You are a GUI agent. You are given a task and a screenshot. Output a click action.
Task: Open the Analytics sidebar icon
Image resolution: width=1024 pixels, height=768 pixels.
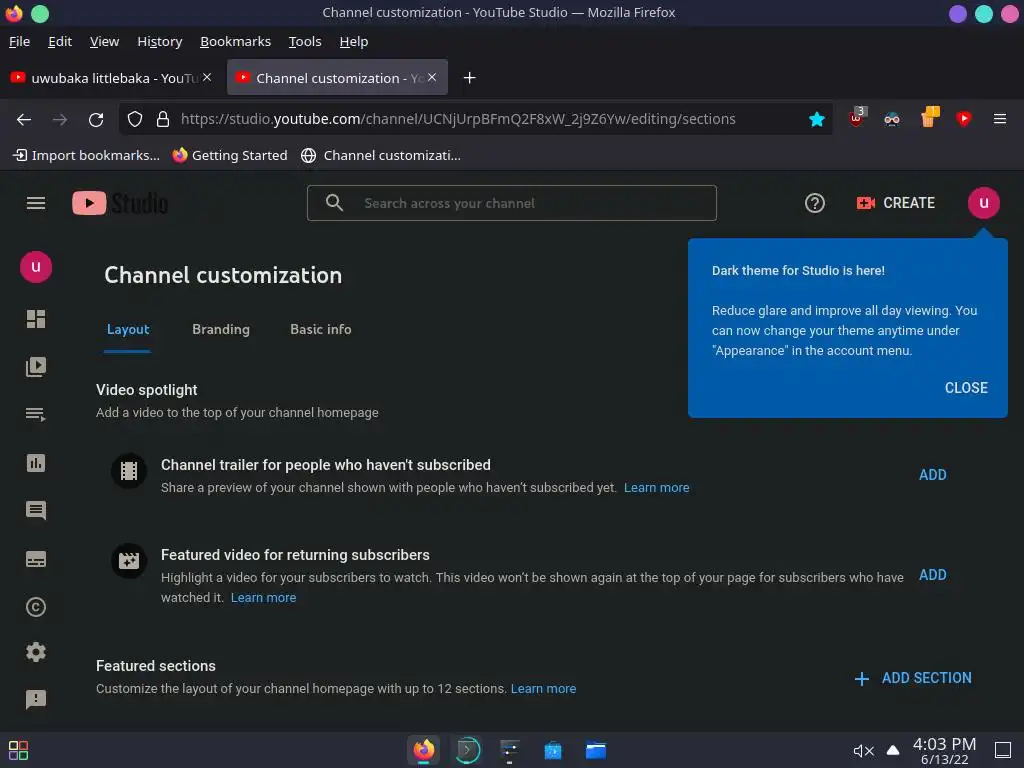36,463
